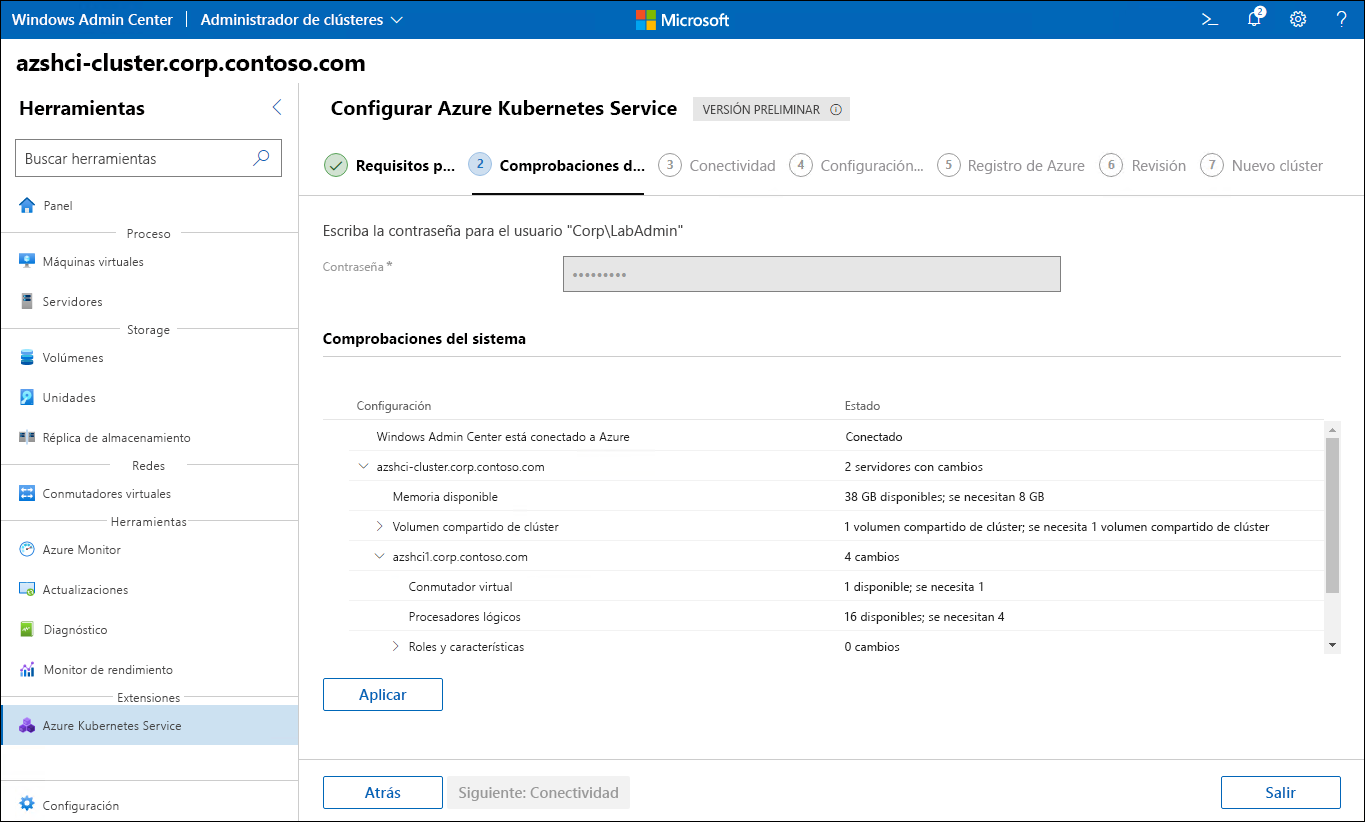Screen dimensions: 1365x822
Task: Click '1 disponible; se necesita 1' status
Action: pos(914,586)
